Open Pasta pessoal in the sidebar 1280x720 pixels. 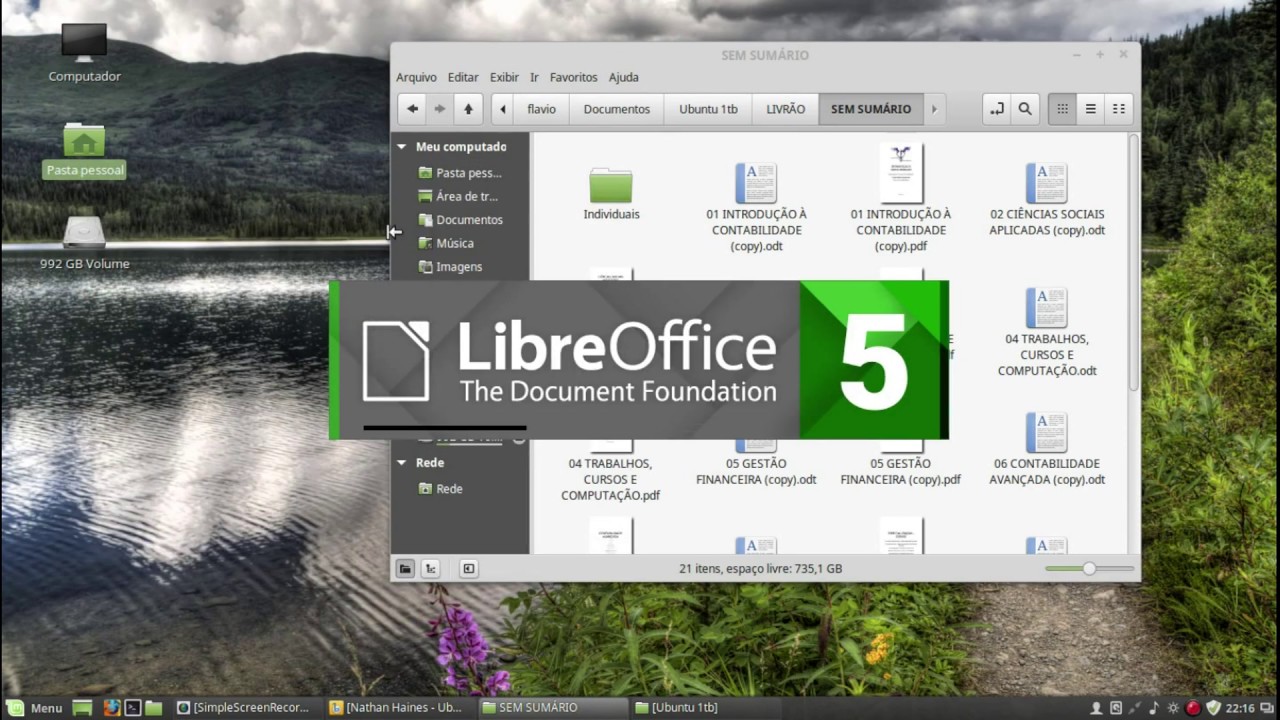460,173
